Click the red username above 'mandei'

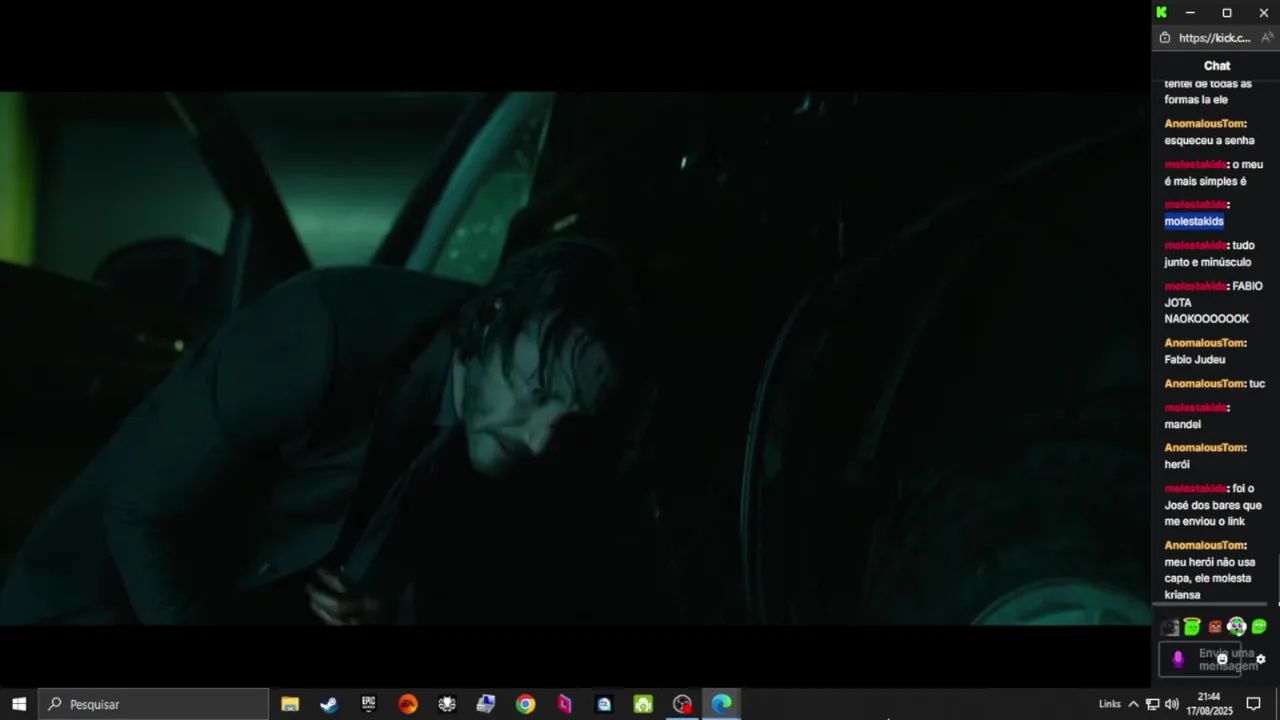(x=1195, y=408)
